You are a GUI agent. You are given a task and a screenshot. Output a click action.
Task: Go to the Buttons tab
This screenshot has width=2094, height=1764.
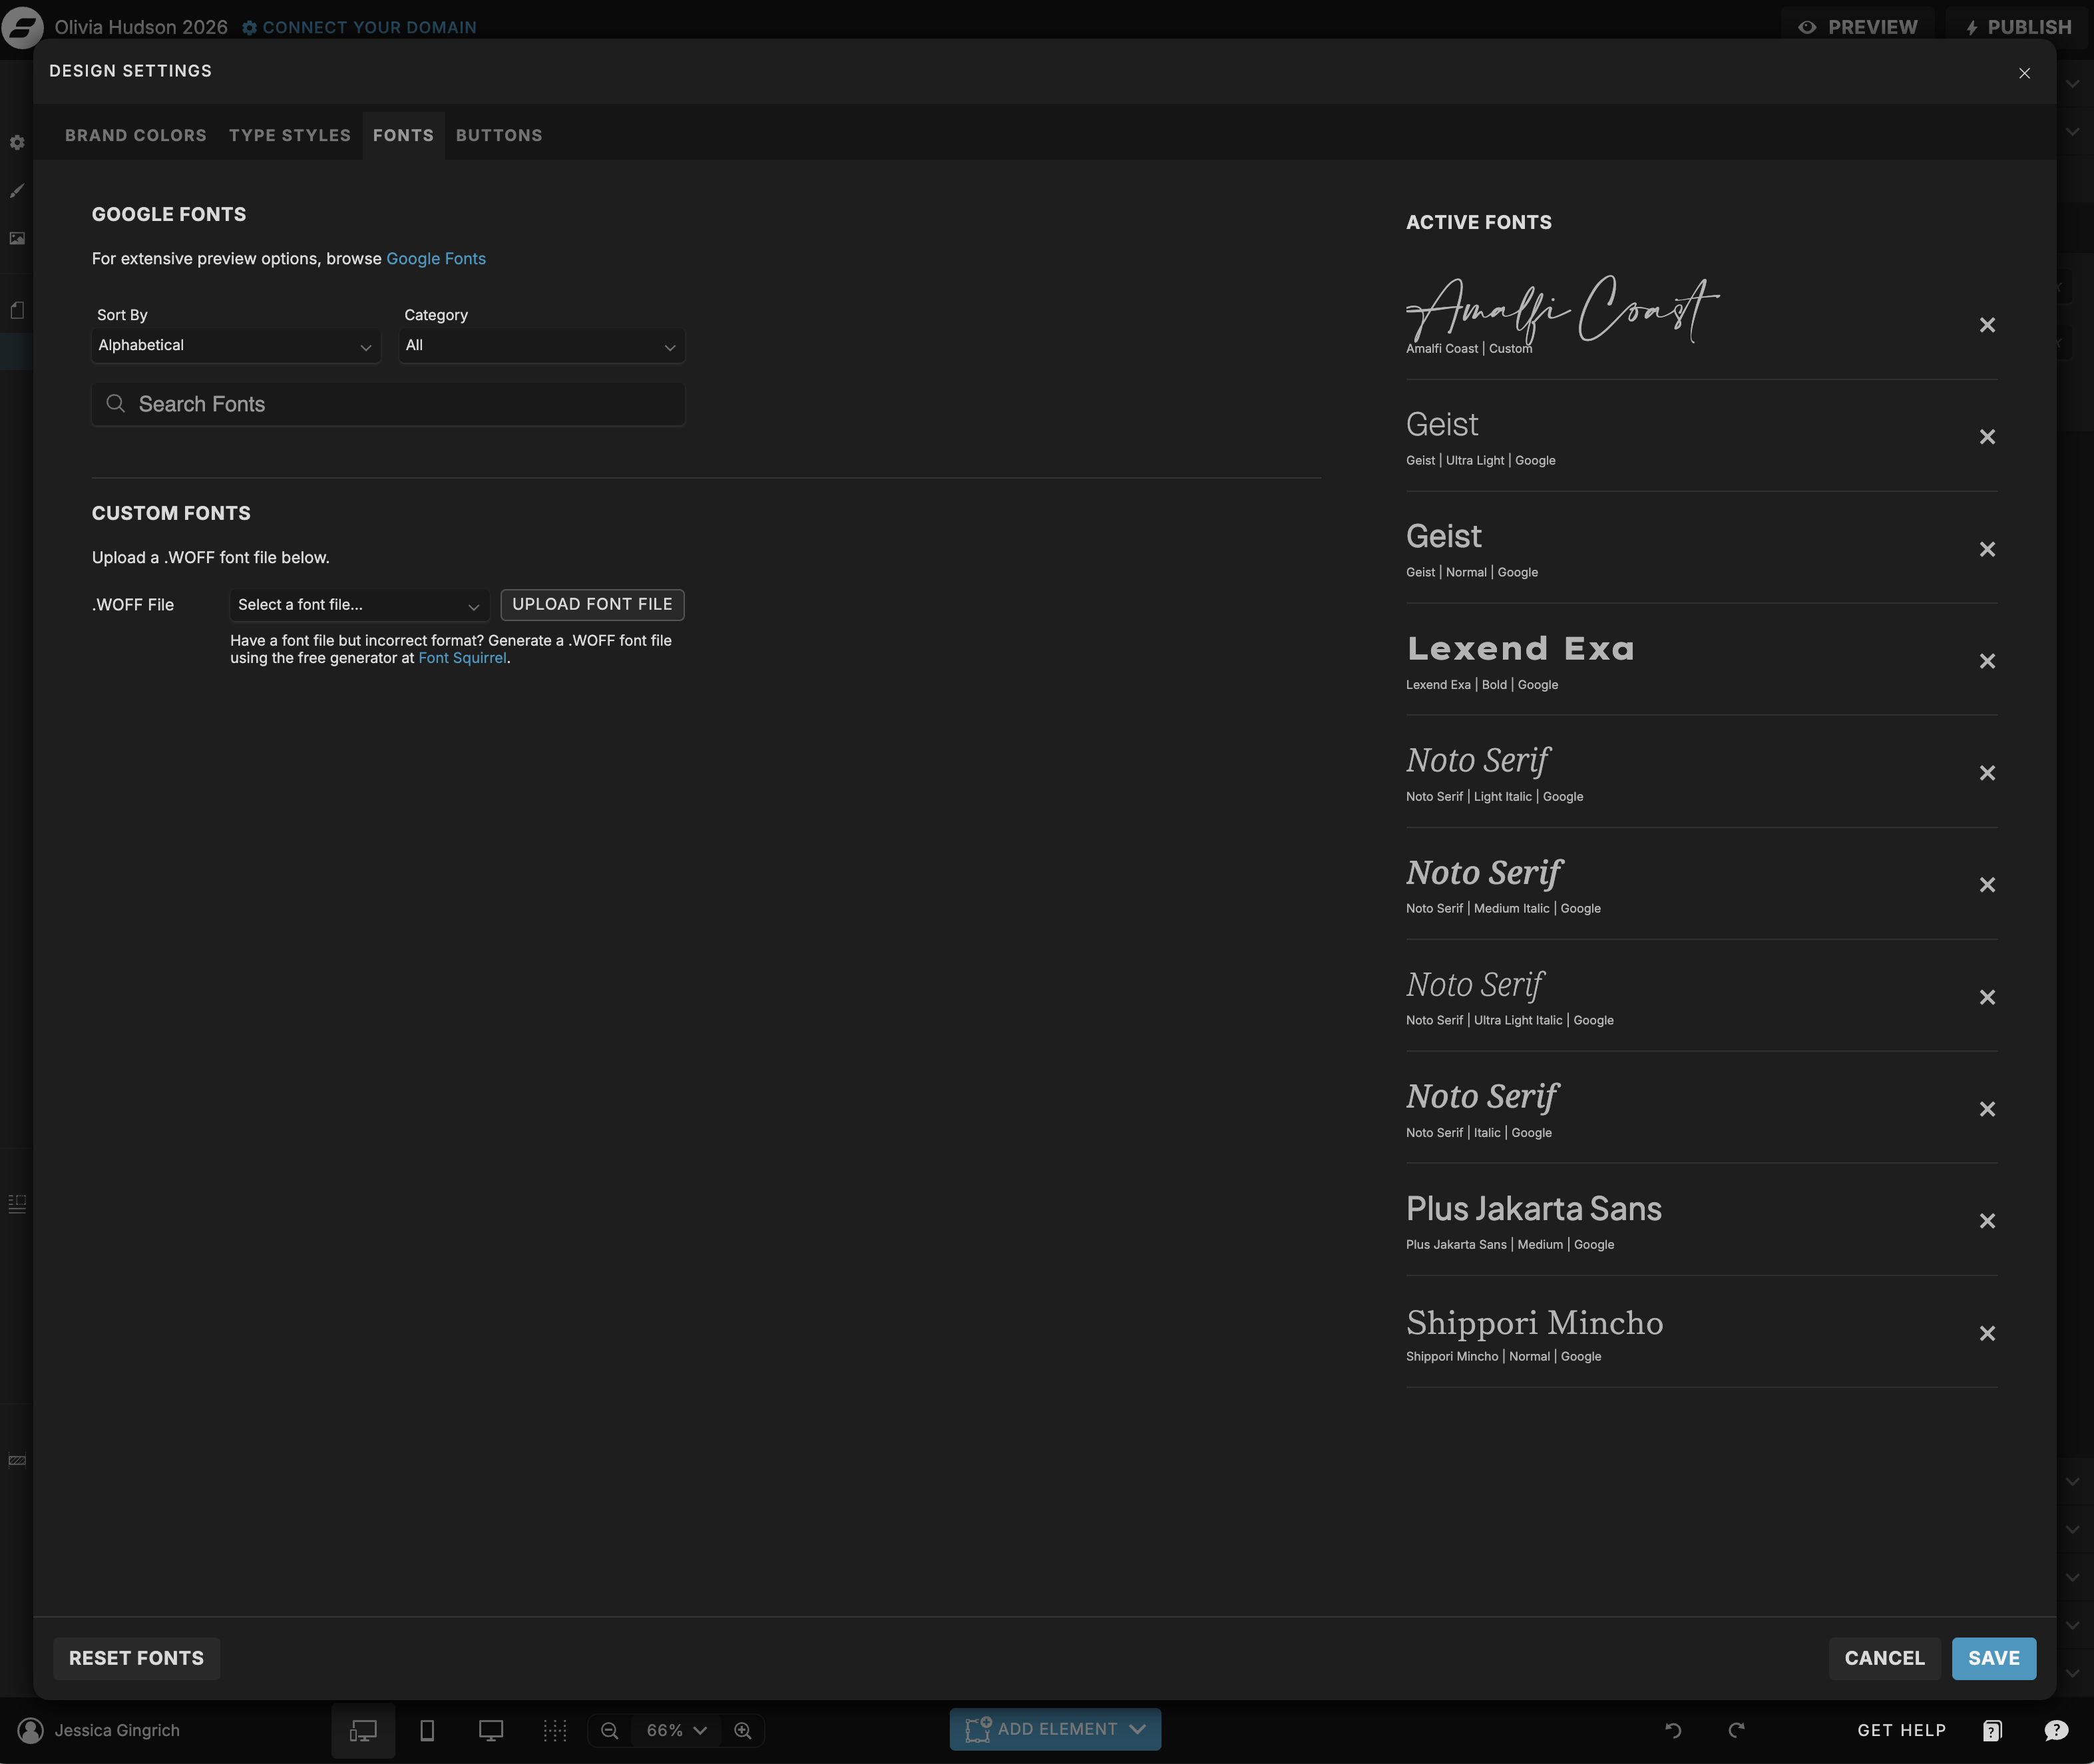point(499,135)
